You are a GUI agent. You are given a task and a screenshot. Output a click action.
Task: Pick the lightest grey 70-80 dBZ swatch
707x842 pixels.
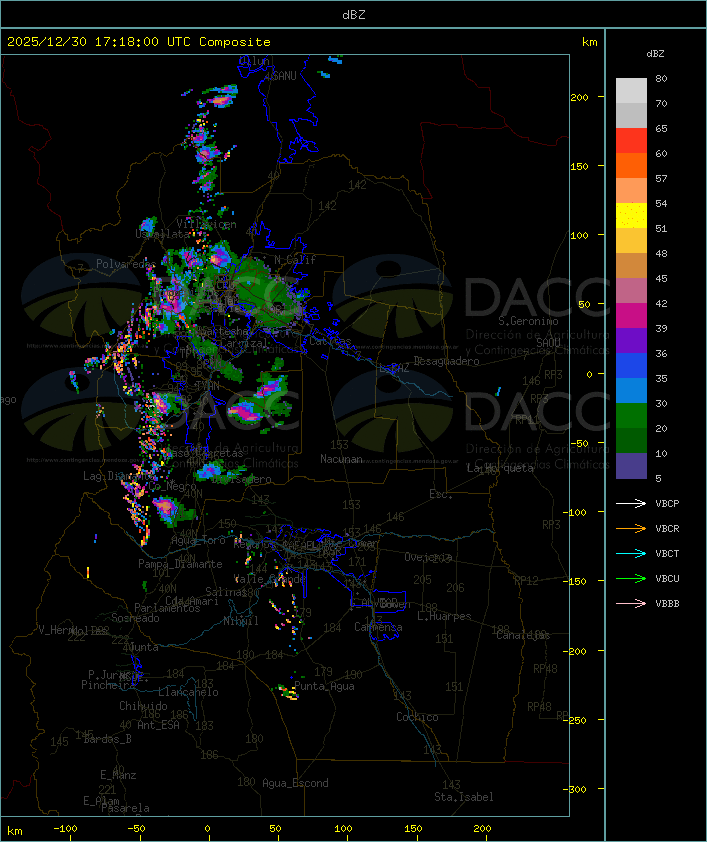click(631, 91)
